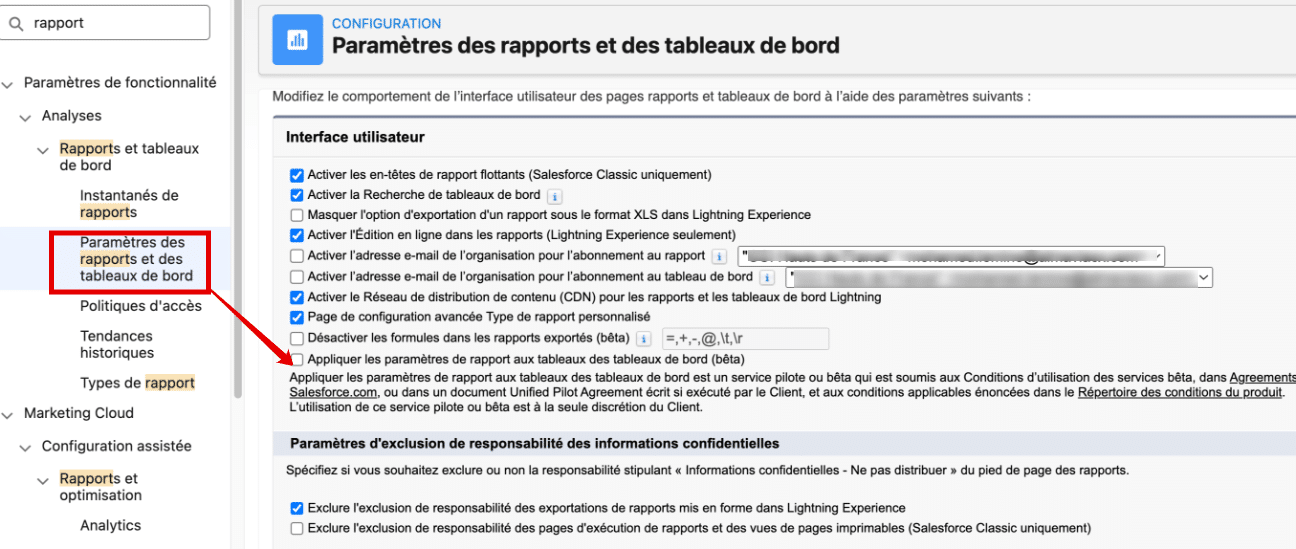This screenshot has width=1296, height=549.
Task: Click the search magnifier icon in sidebar
Action: 16,23
